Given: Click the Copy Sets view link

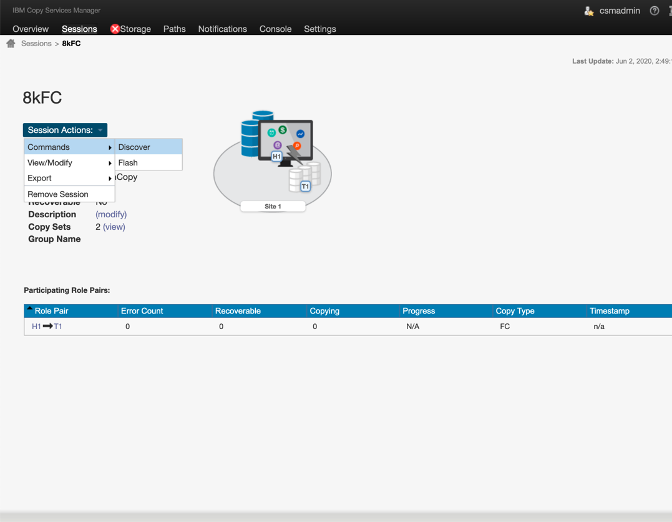Looking at the screenshot, I should click(114, 227).
